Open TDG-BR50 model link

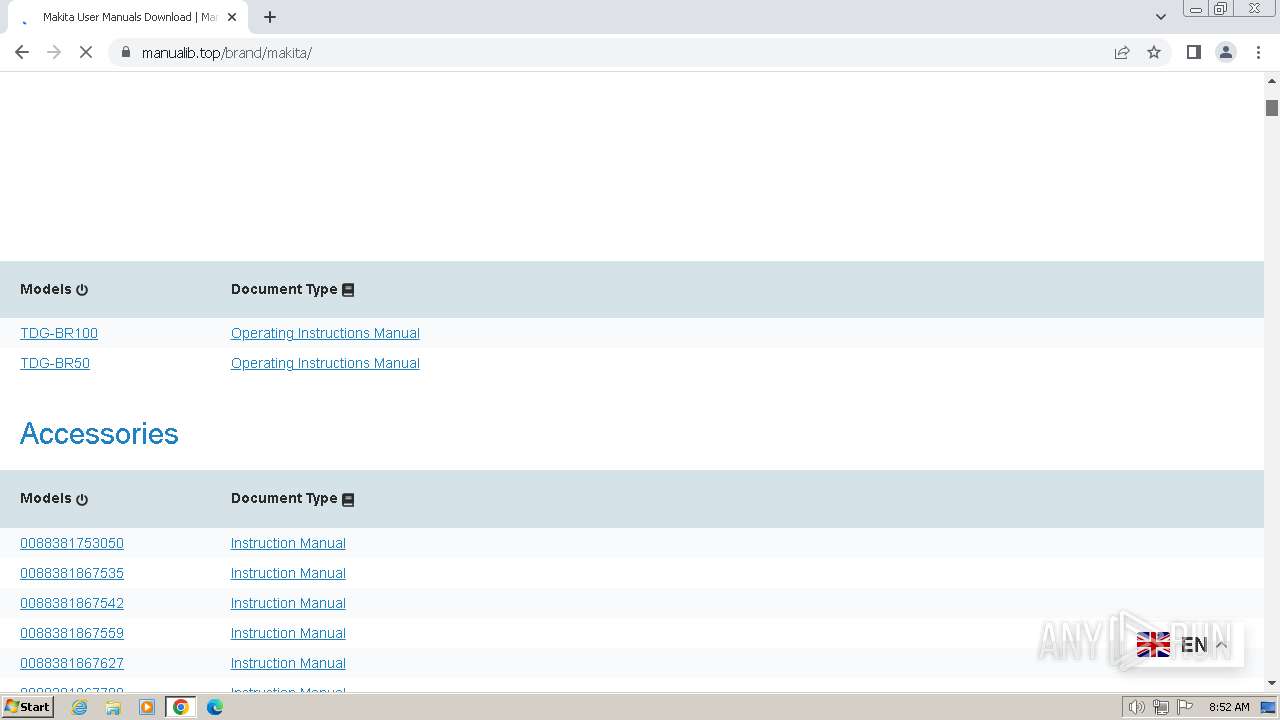[55, 363]
